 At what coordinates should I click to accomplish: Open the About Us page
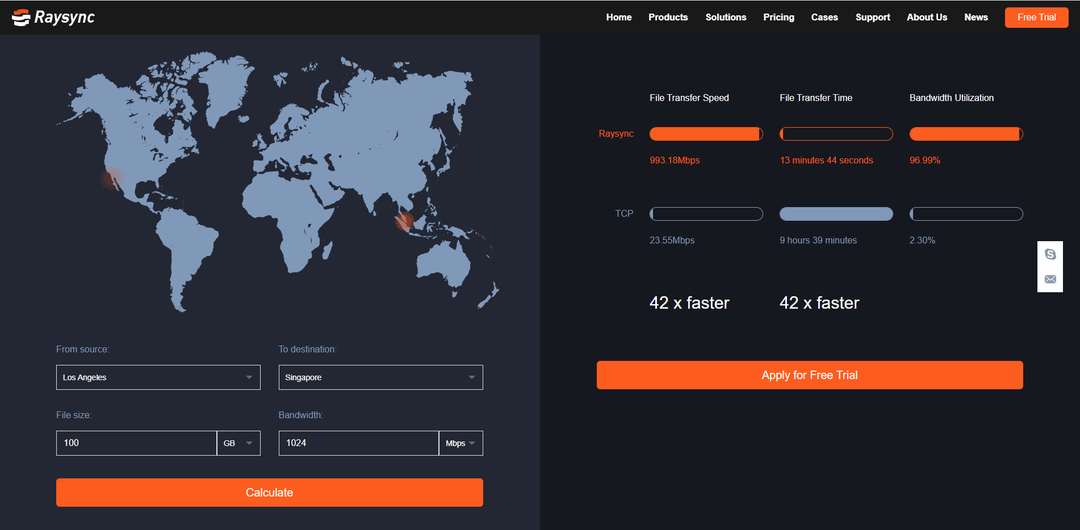[927, 17]
